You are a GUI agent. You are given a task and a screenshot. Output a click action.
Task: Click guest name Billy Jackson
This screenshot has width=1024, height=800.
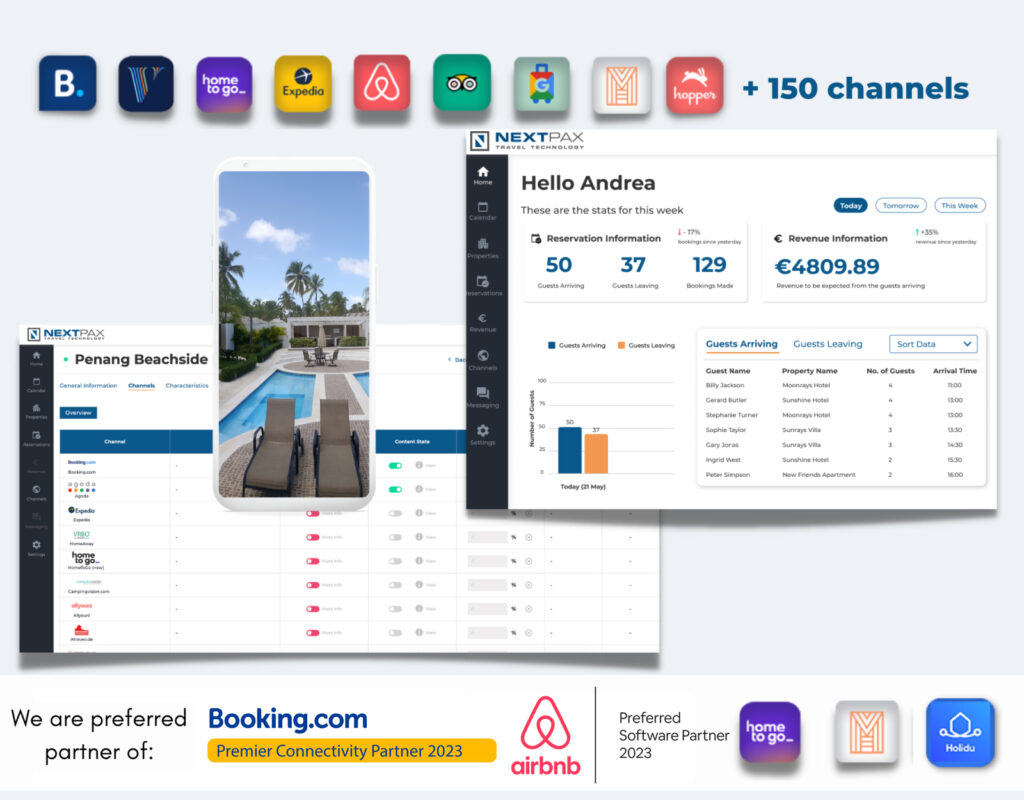point(725,385)
